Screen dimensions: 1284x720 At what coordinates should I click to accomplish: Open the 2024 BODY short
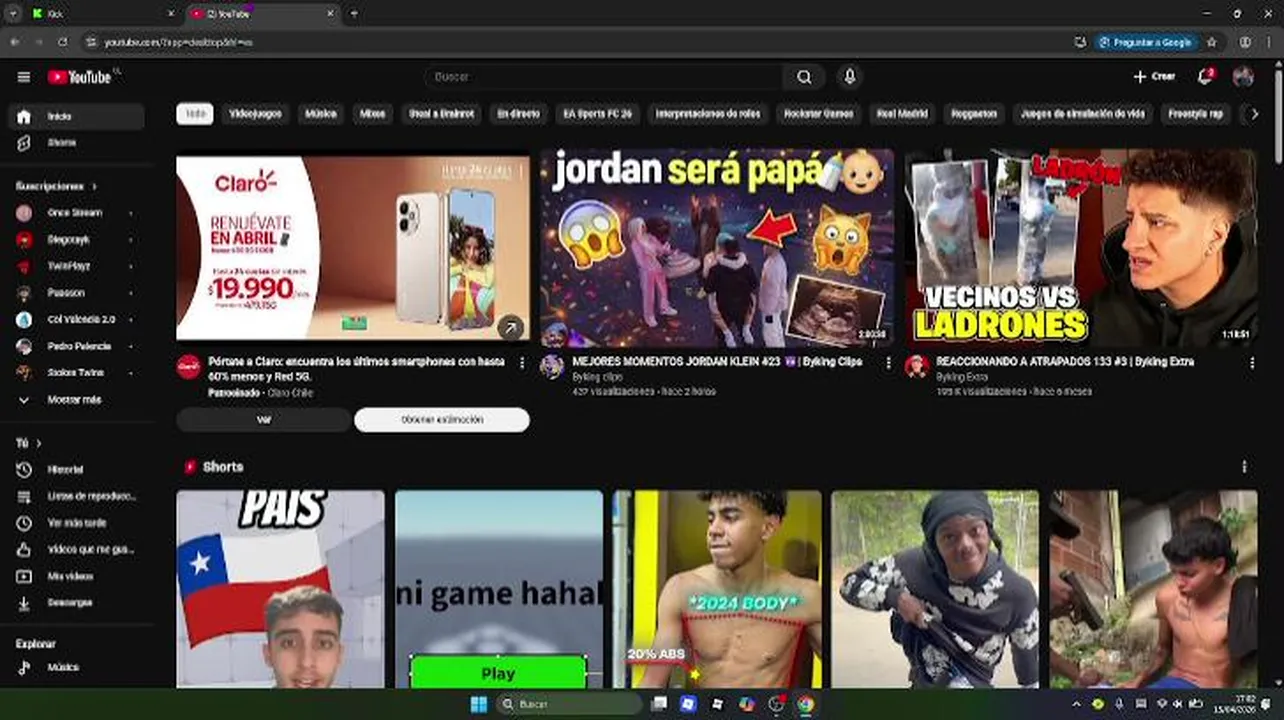click(717, 589)
